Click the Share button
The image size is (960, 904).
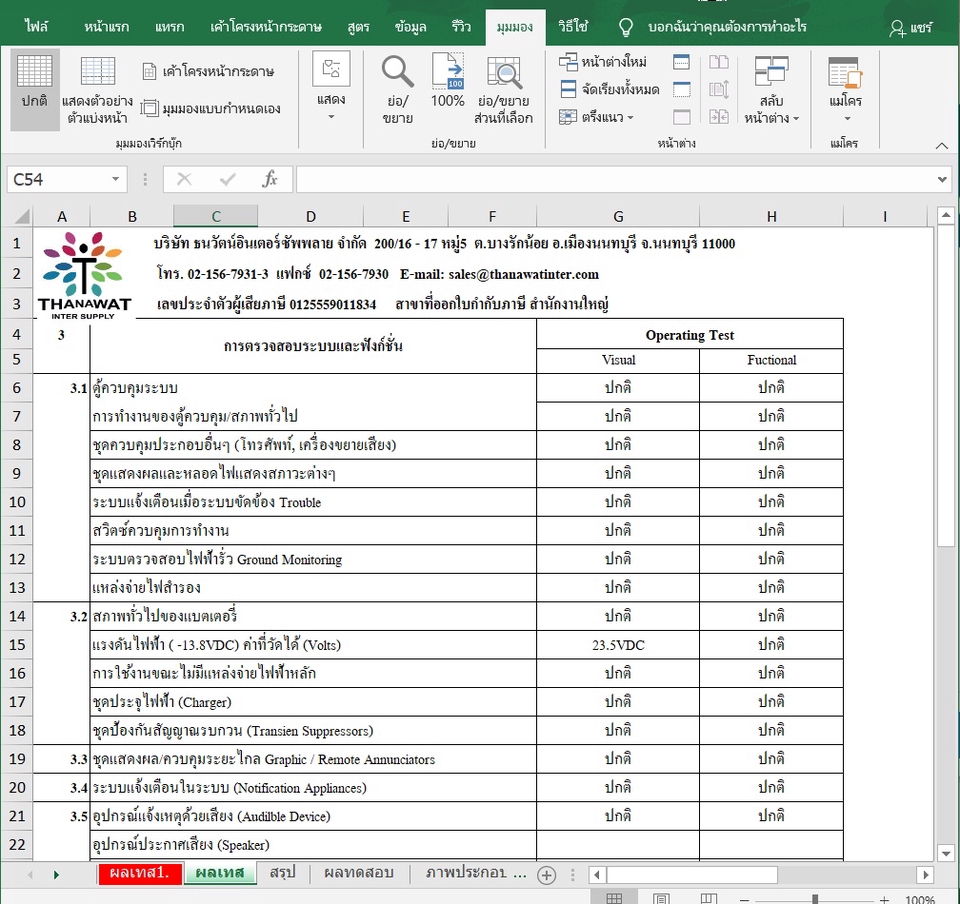911,28
